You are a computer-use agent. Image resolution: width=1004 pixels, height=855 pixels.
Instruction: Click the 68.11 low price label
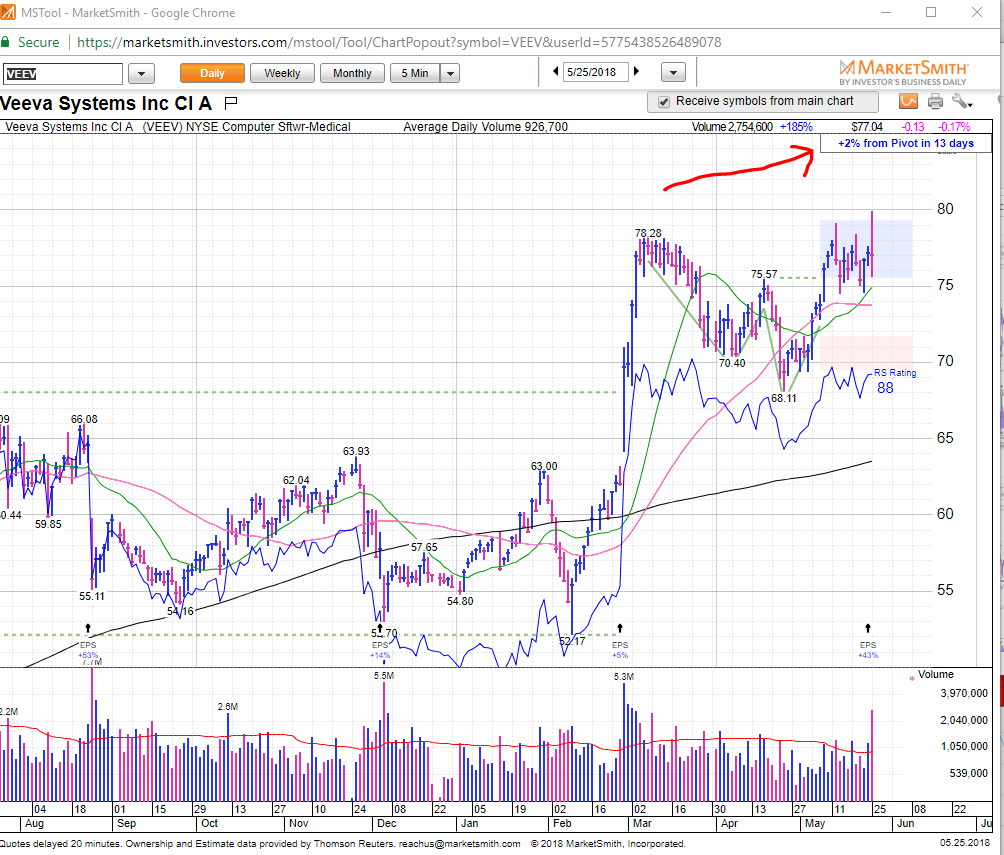784,398
